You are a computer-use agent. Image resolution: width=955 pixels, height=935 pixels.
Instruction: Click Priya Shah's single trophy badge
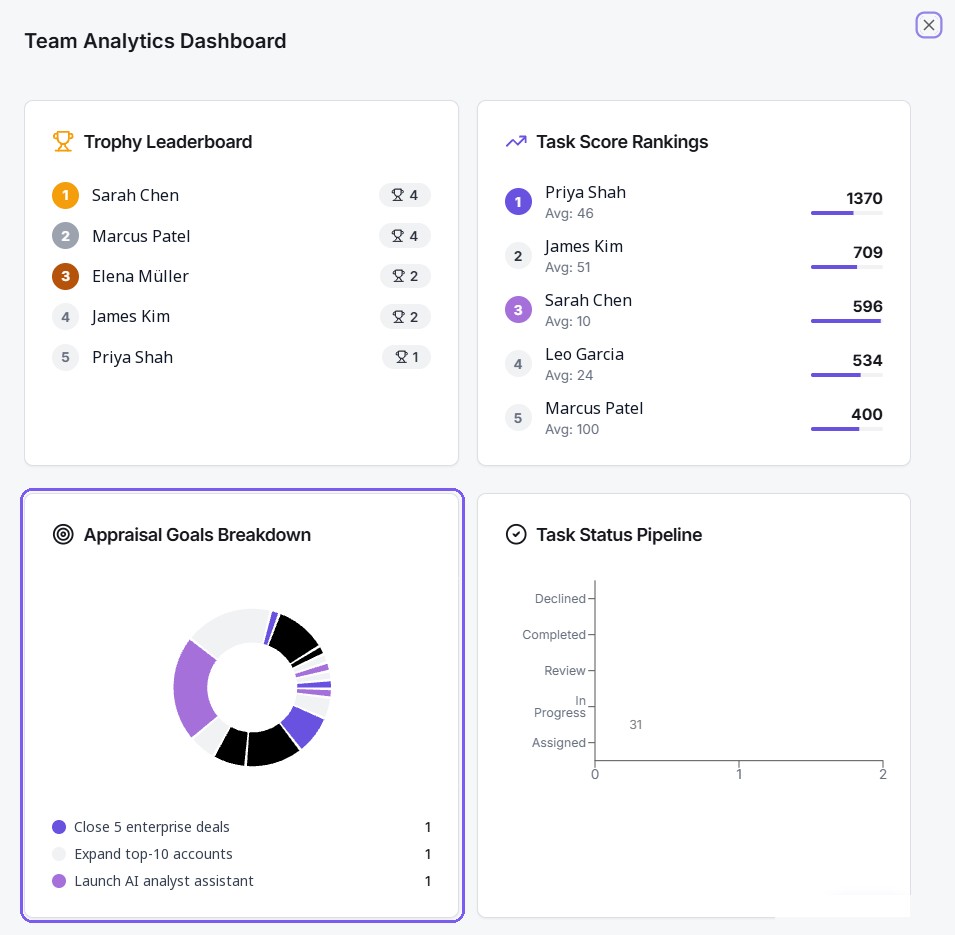pyautogui.click(x=406, y=357)
